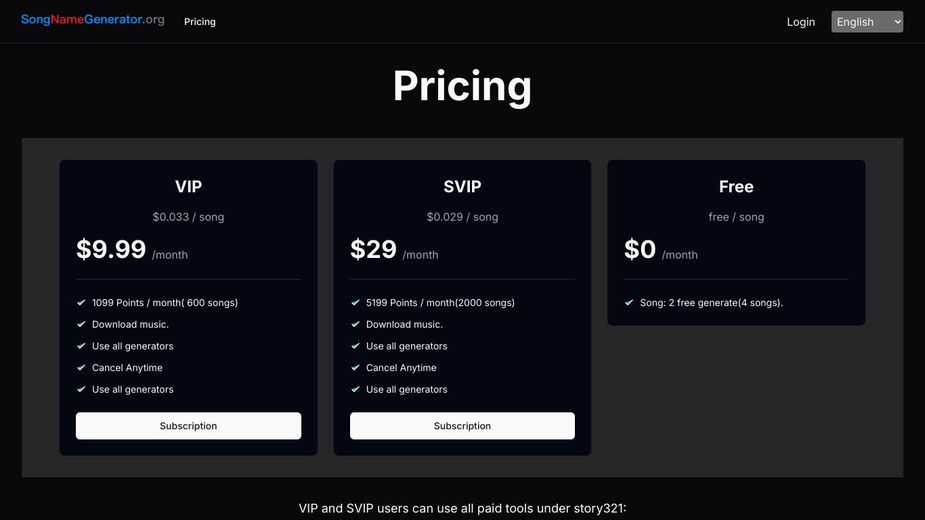Click checkmark beside VIP Download music
925x520 pixels.
pos(81,324)
